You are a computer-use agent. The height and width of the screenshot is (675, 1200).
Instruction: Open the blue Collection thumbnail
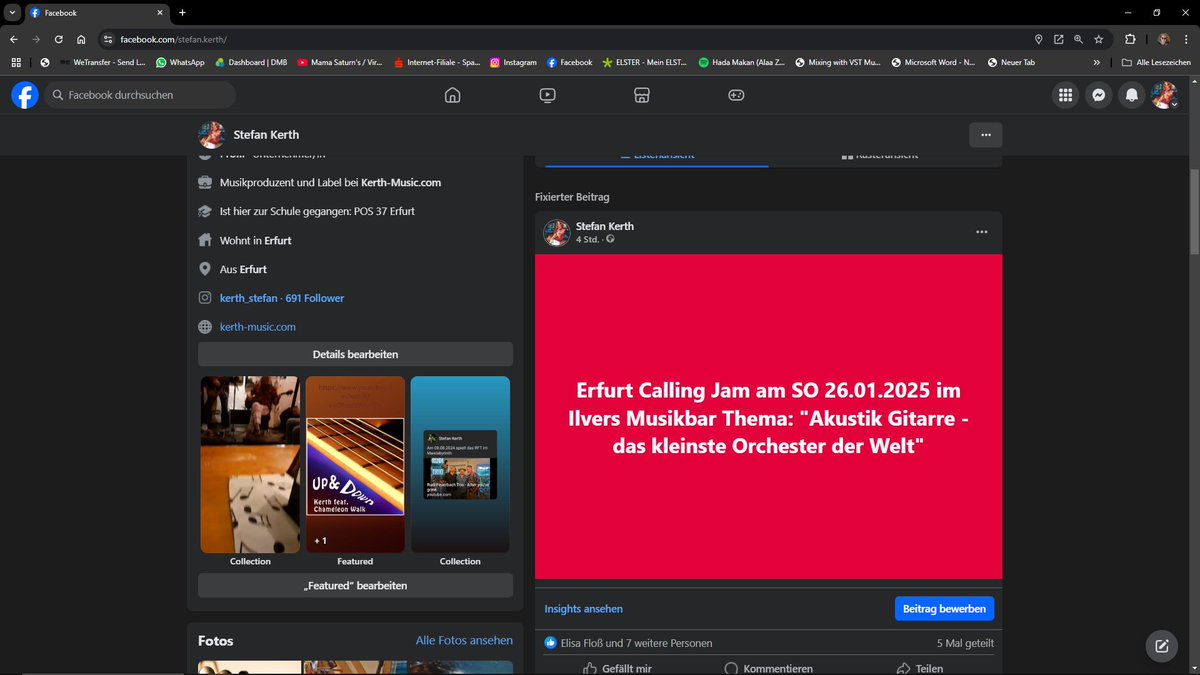460,464
